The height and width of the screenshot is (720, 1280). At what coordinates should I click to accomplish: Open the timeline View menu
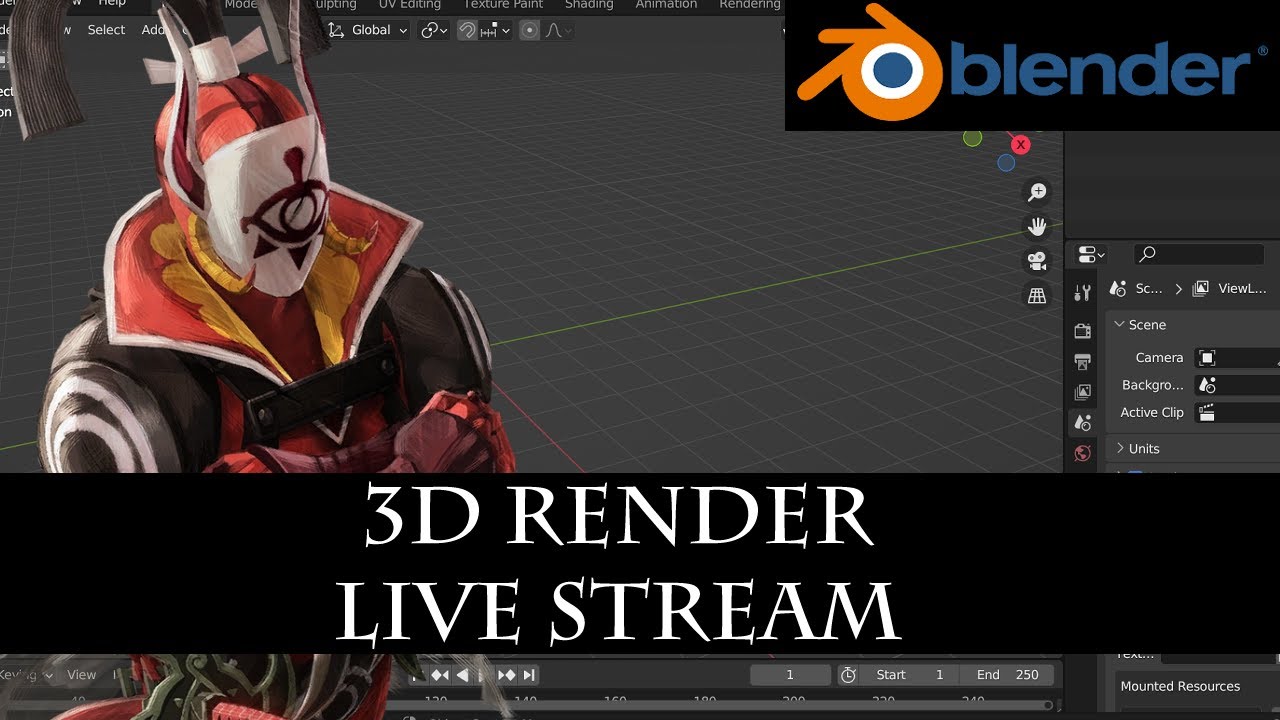tap(81, 675)
